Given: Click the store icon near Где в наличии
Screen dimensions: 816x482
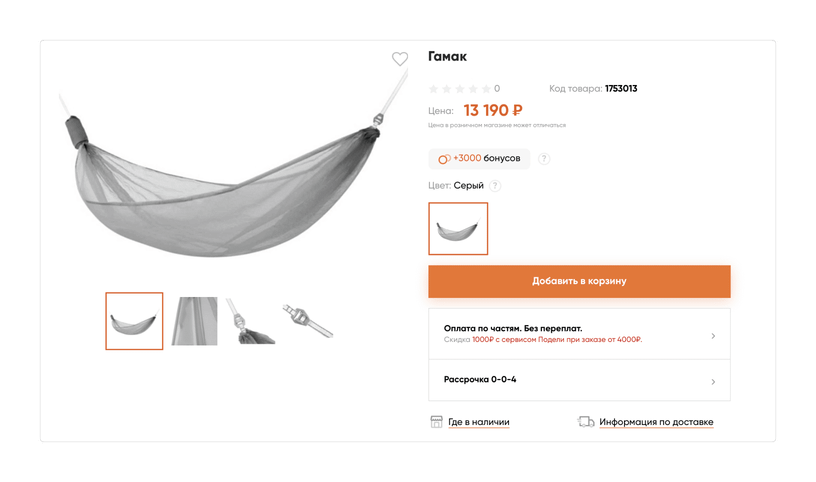Looking at the screenshot, I should pyautogui.click(x=436, y=422).
